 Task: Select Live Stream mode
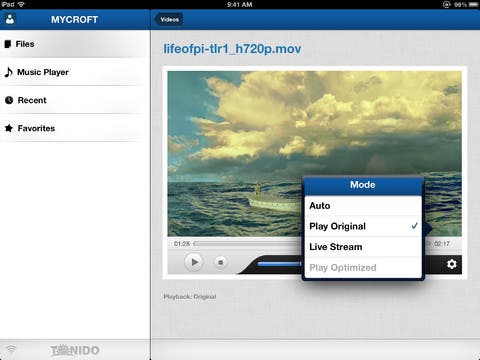pos(363,247)
